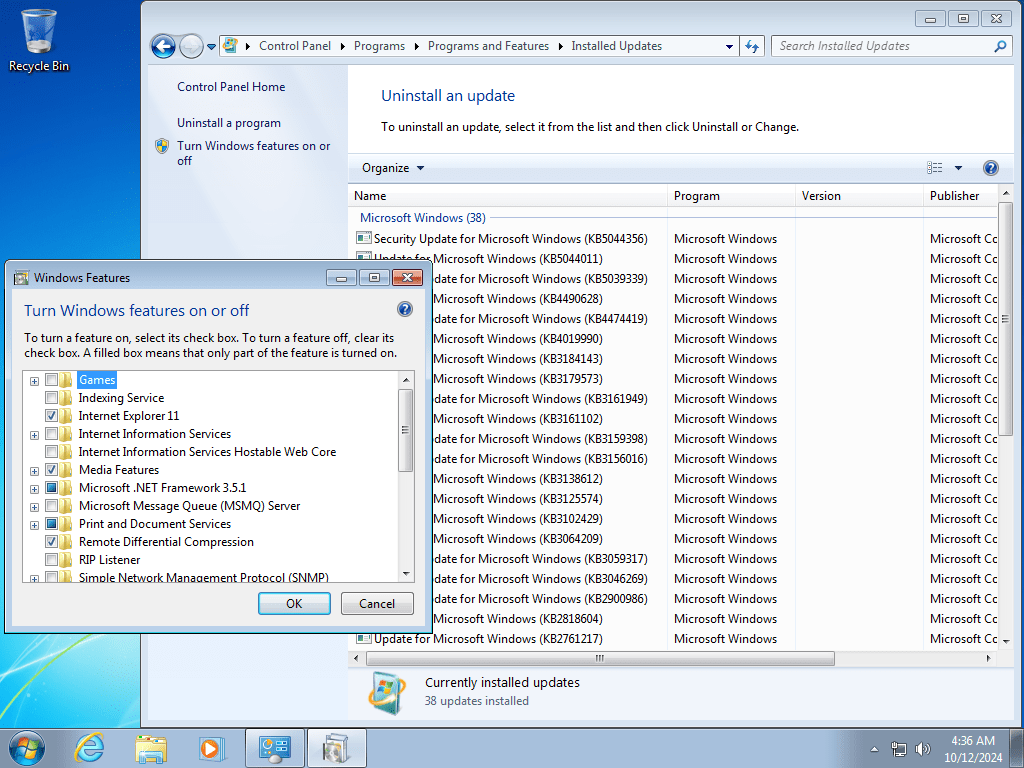This screenshot has height=768, width=1024.
Task: Expand Internet Information Services node
Action: click(x=34, y=435)
